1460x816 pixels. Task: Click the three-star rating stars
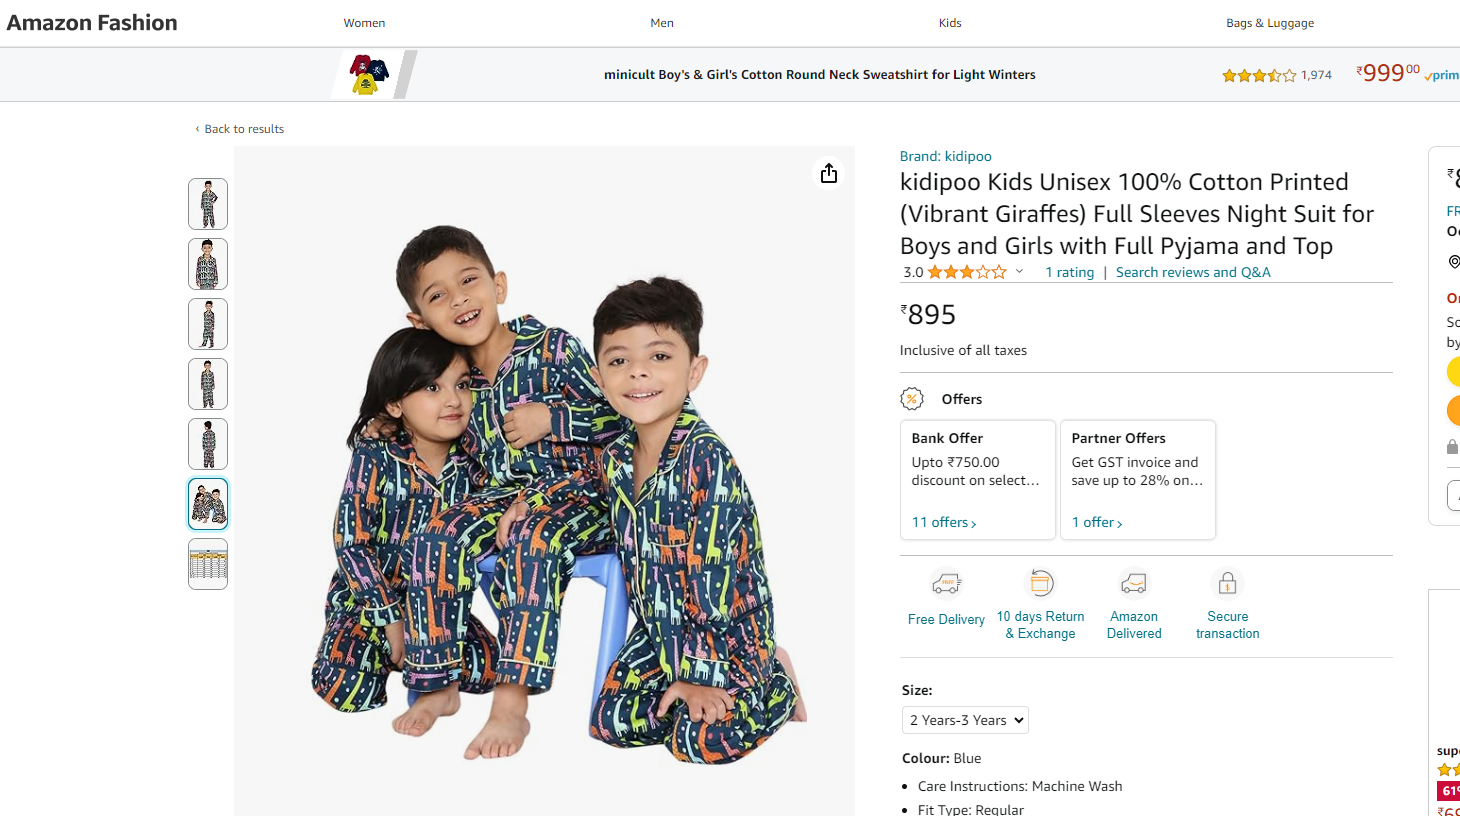(x=966, y=272)
